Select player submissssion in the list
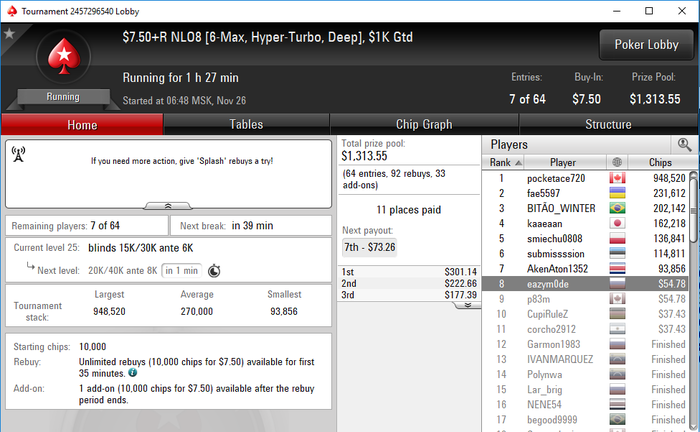The height and width of the screenshot is (432, 700). [x=585, y=253]
